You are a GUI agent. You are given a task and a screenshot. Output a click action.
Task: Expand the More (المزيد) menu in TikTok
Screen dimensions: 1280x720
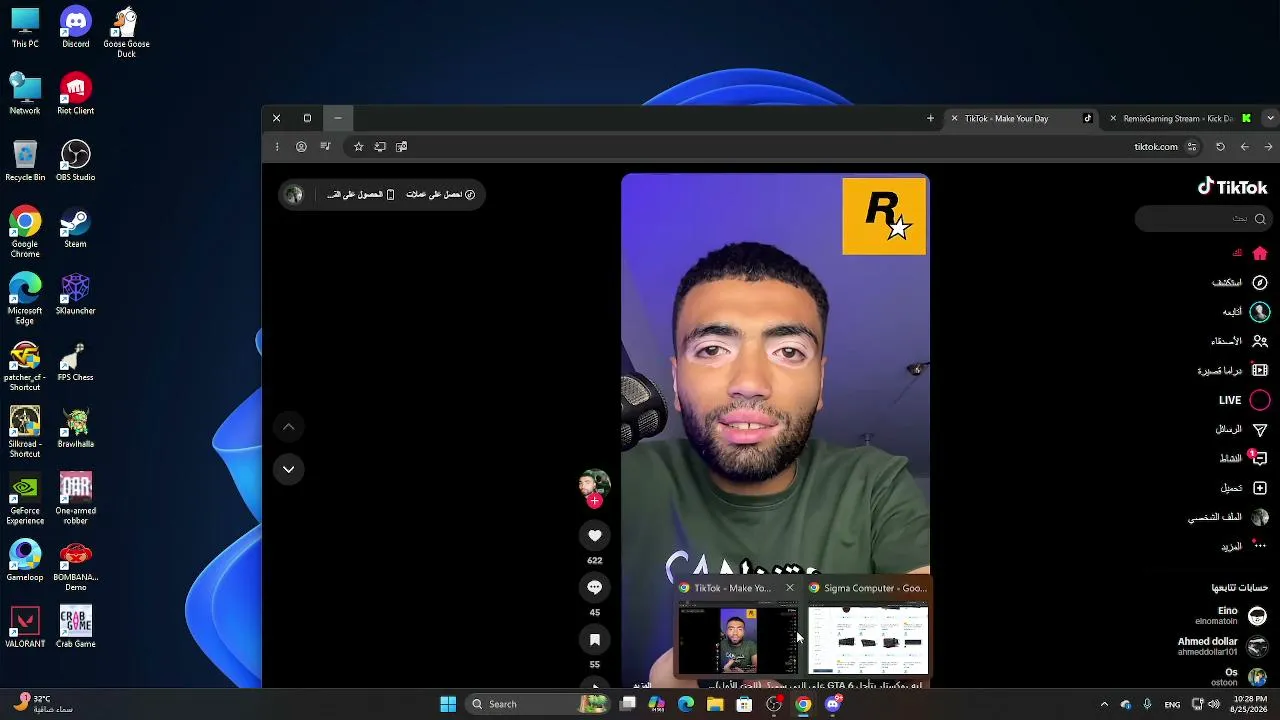[1244, 546]
